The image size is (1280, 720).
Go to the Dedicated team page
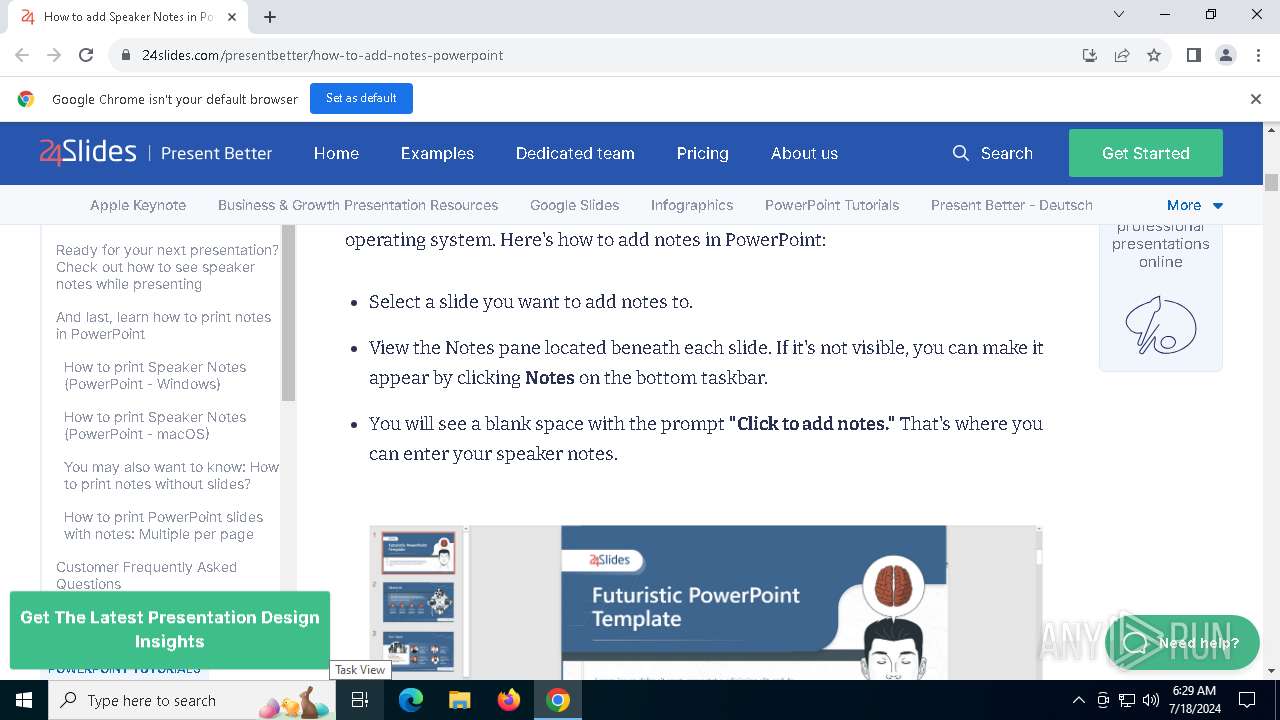point(575,153)
